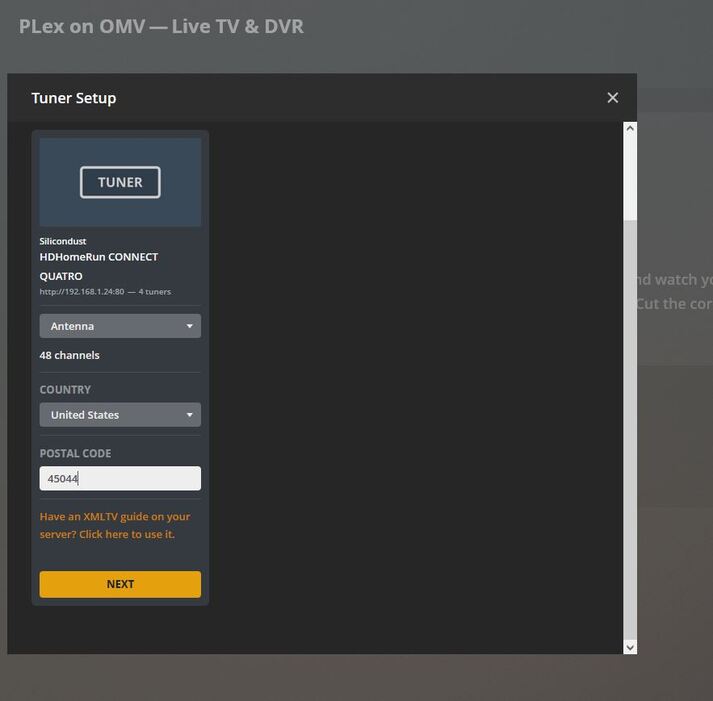Click the scrollbar up arrow
The image size is (713, 701).
630,128
